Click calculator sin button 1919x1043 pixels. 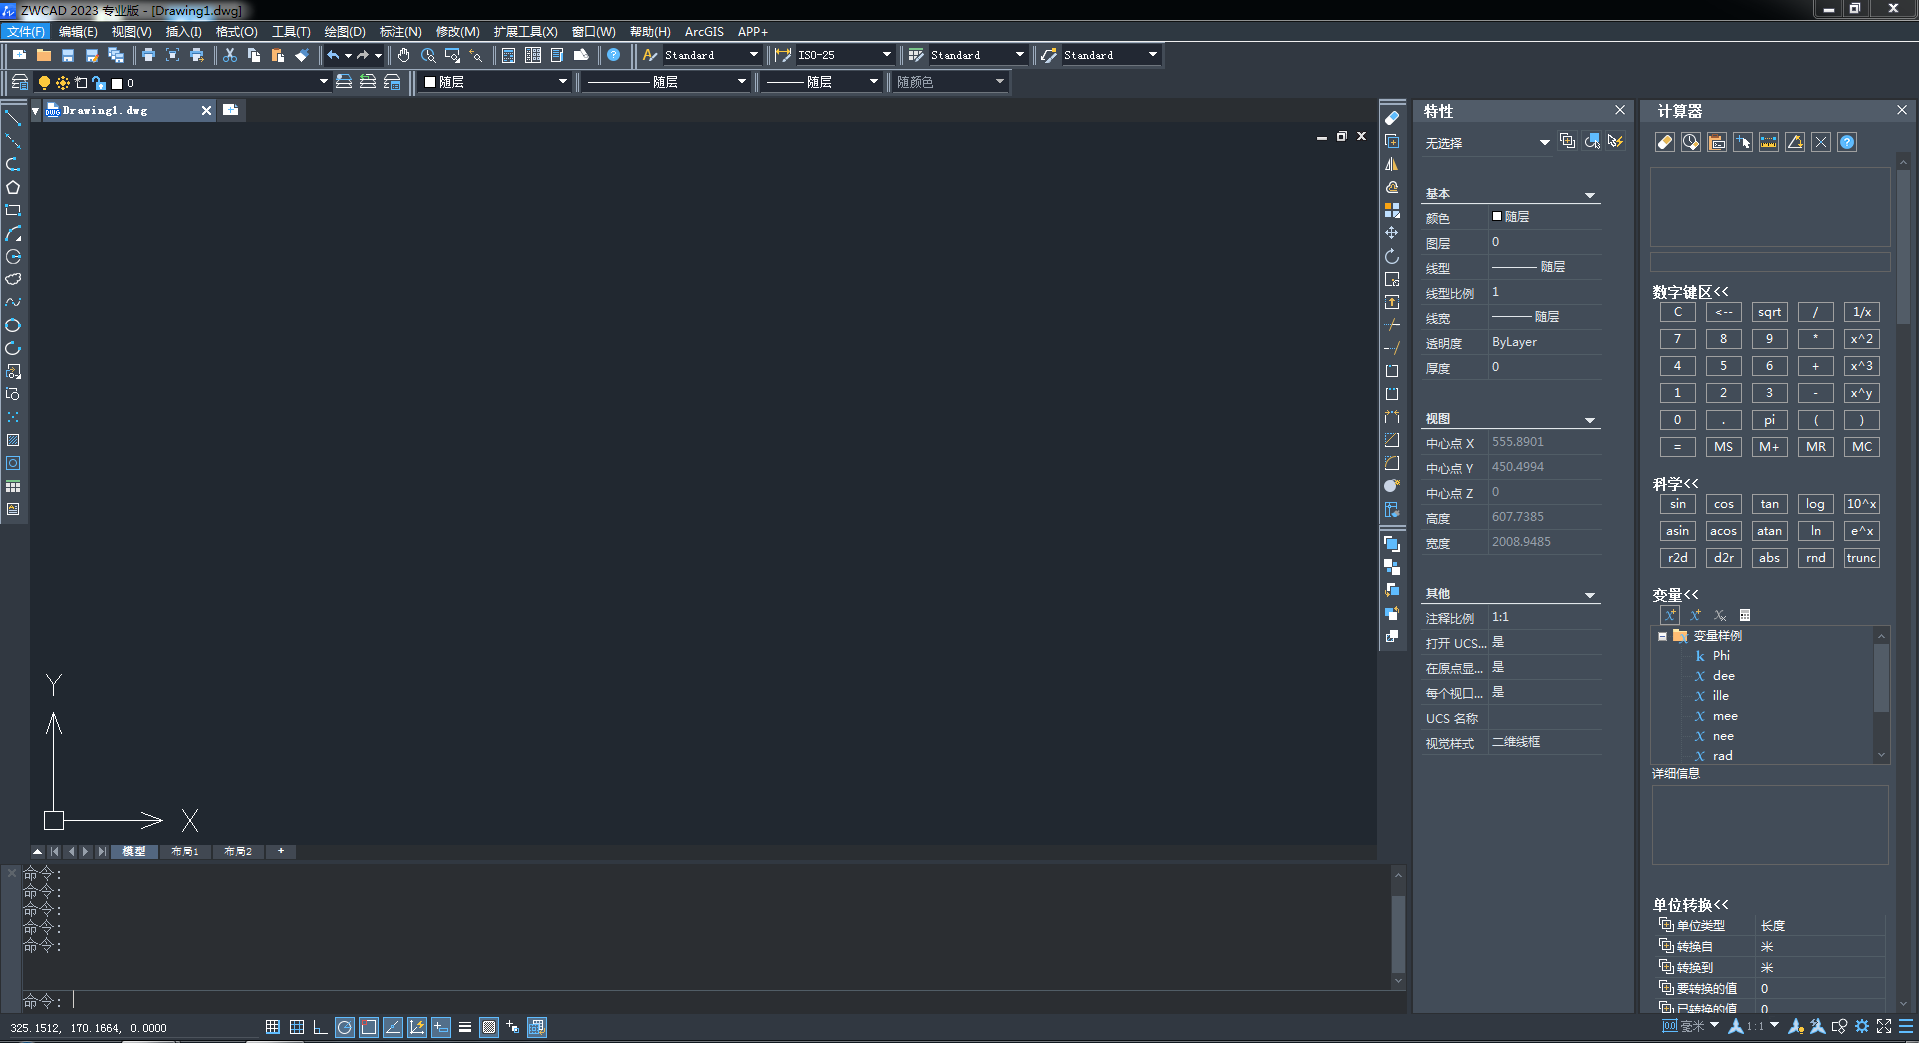tap(1677, 504)
